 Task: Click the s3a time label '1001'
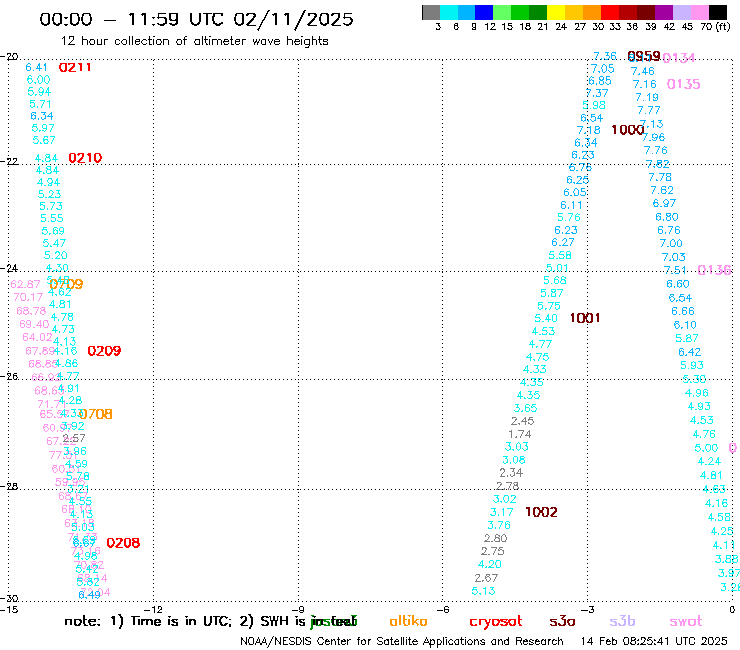[585, 318]
